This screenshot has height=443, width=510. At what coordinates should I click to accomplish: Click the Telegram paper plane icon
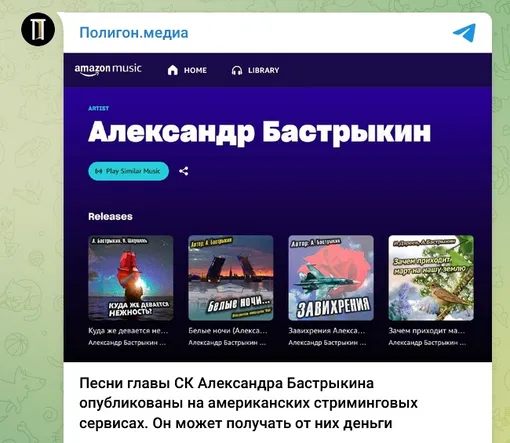pyautogui.click(x=464, y=33)
